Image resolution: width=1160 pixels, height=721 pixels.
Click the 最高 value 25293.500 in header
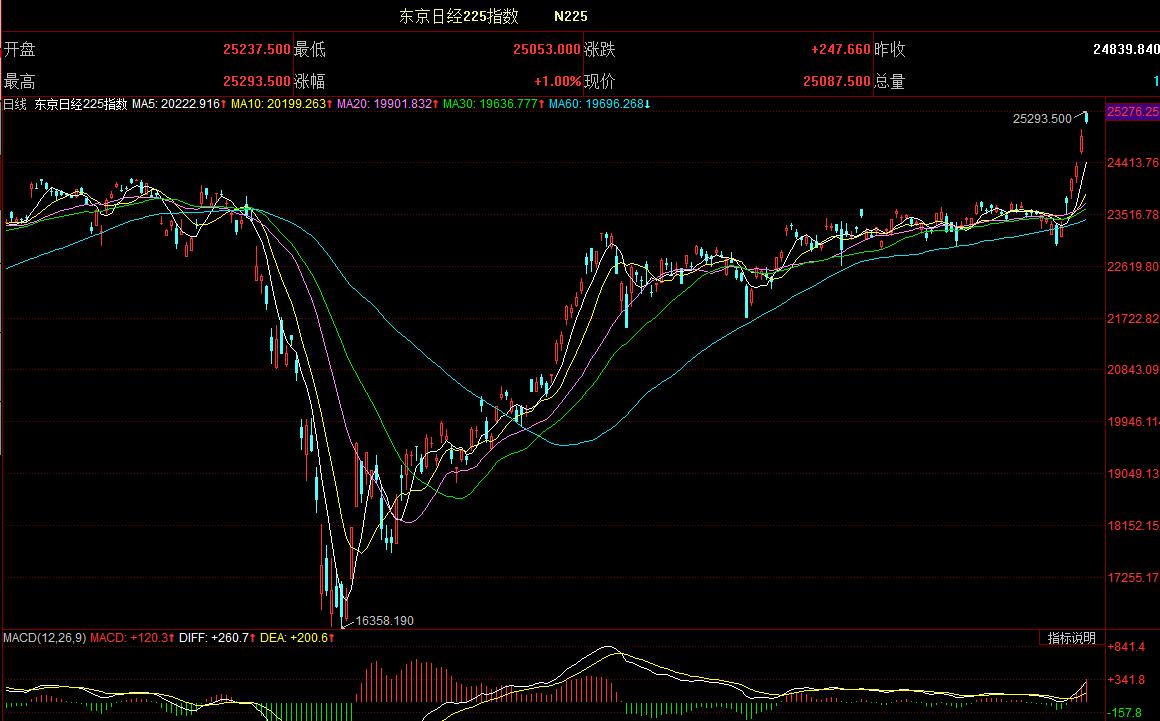[257, 81]
